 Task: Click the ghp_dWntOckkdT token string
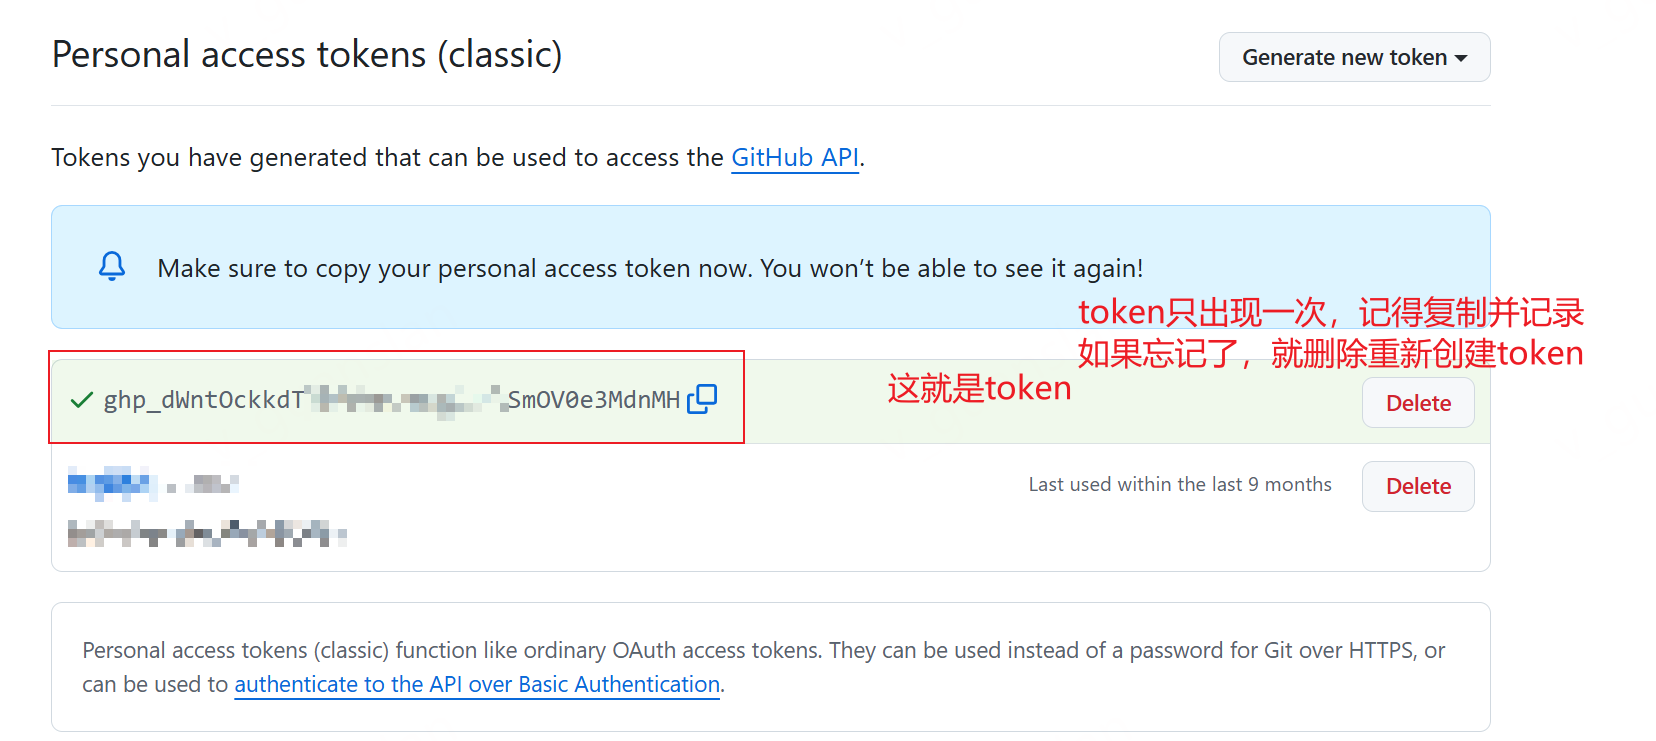(x=392, y=400)
